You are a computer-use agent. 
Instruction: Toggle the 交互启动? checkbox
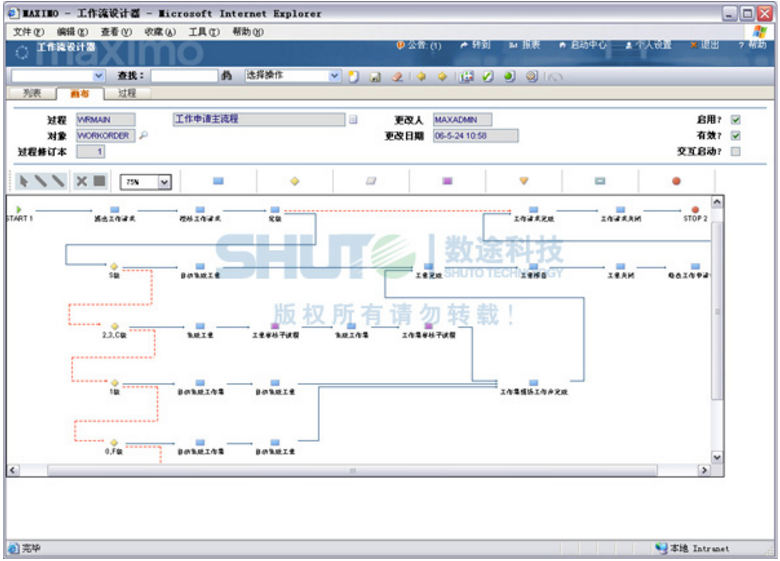736,151
